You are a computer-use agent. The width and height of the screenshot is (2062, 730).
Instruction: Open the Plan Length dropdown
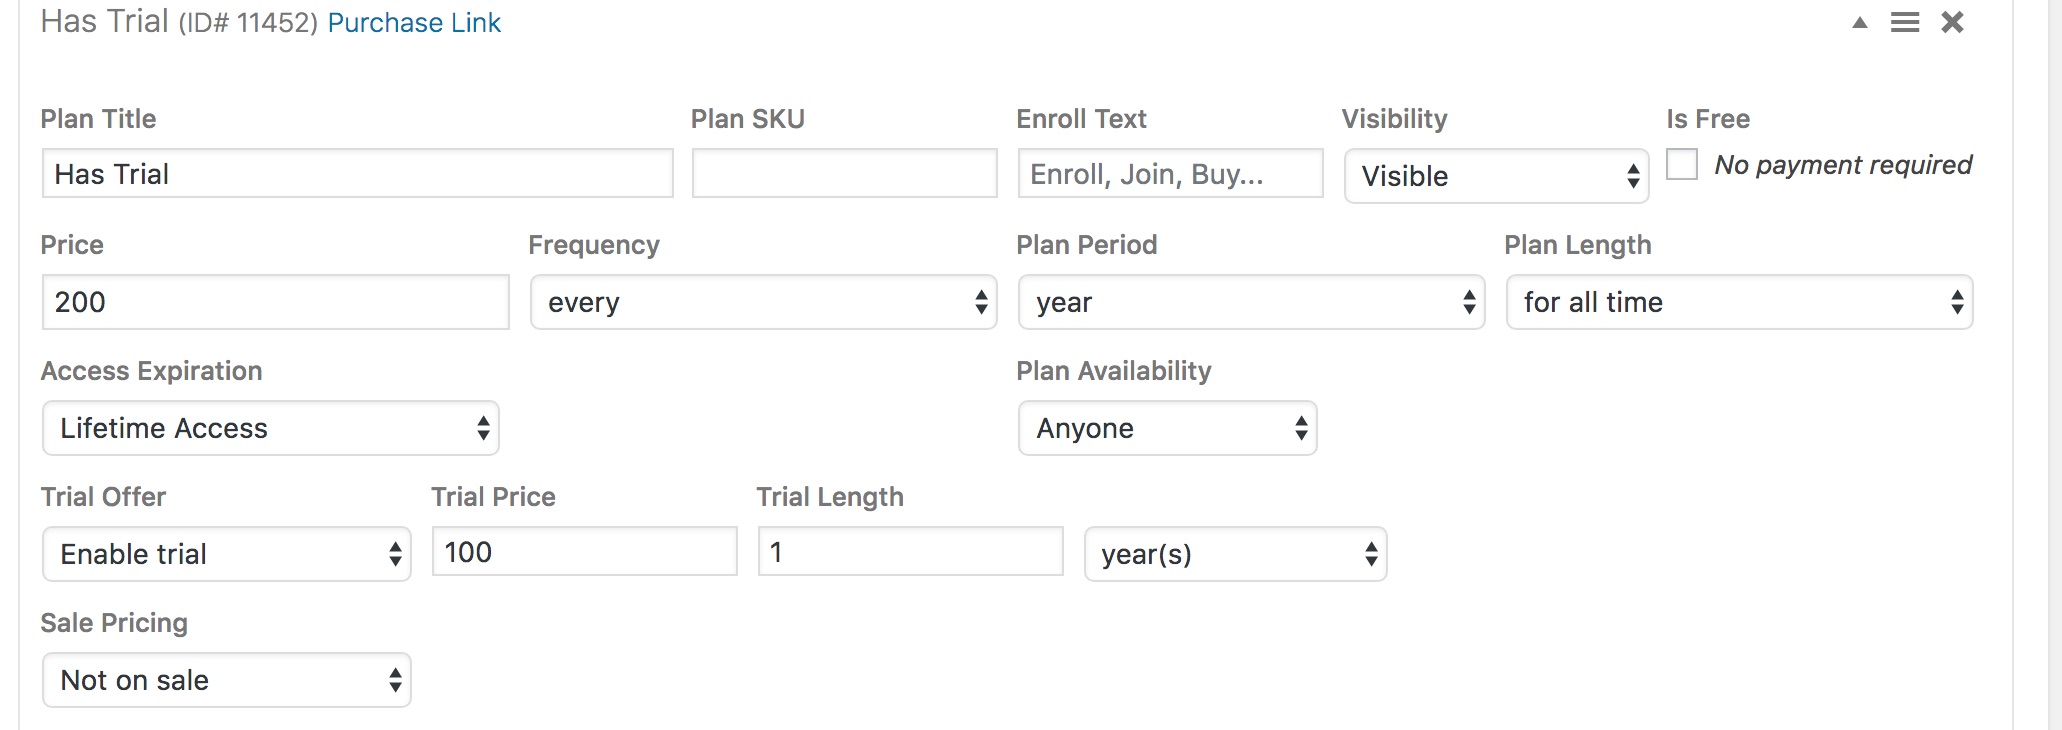(1739, 302)
